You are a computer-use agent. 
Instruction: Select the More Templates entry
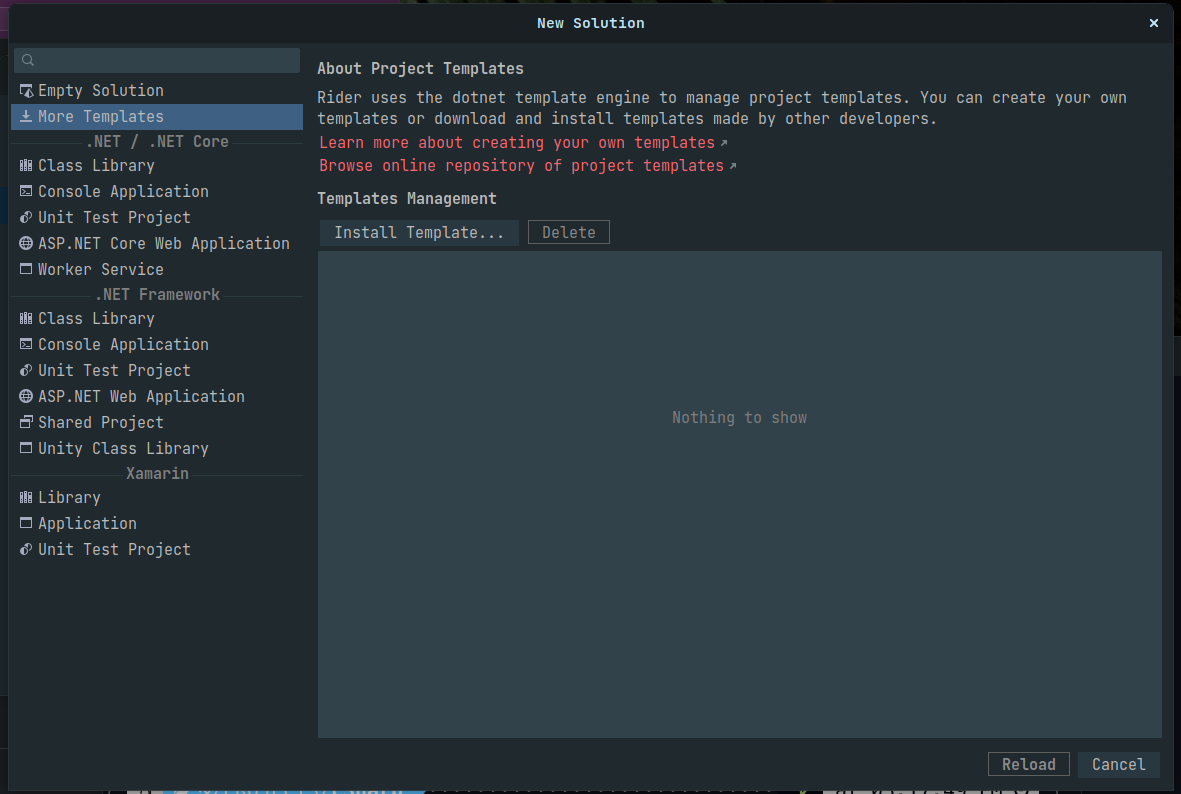(157, 116)
